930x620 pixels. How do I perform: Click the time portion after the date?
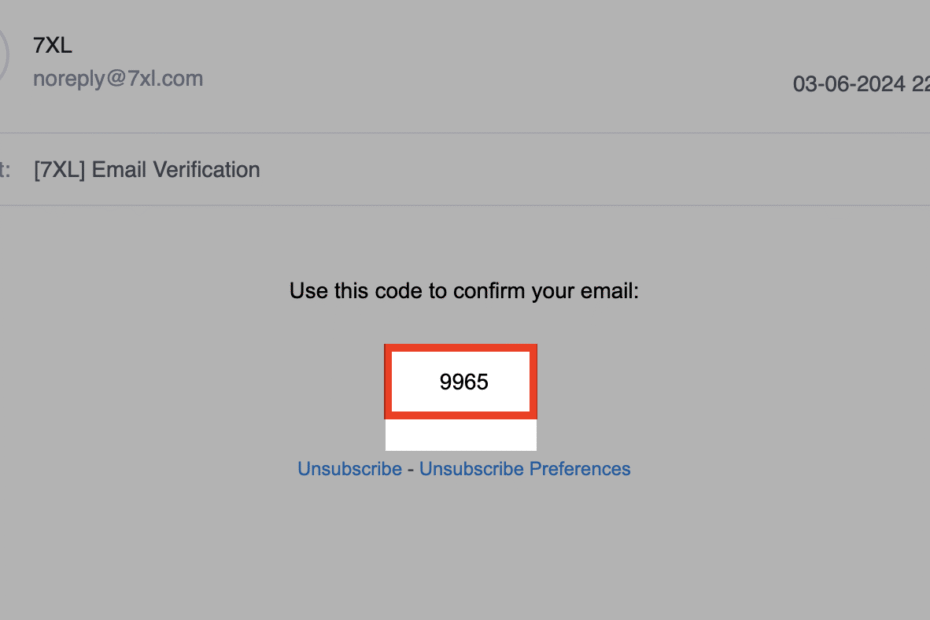(918, 84)
